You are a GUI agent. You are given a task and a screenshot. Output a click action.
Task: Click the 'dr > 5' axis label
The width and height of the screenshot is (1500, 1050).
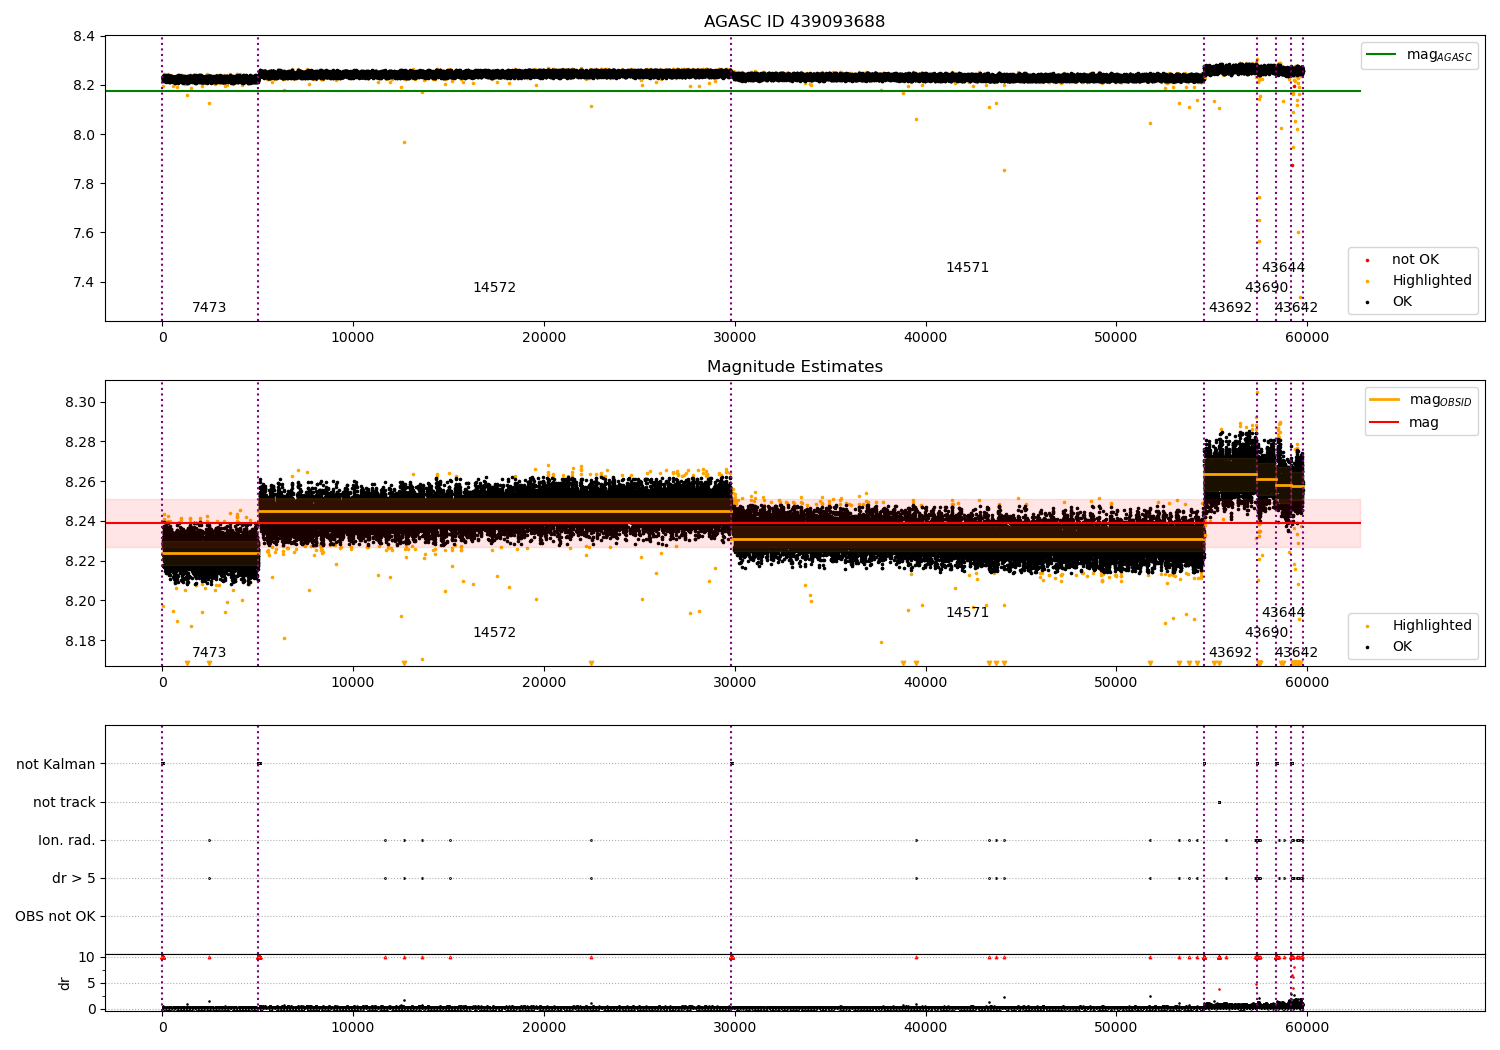pyautogui.click(x=74, y=878)
